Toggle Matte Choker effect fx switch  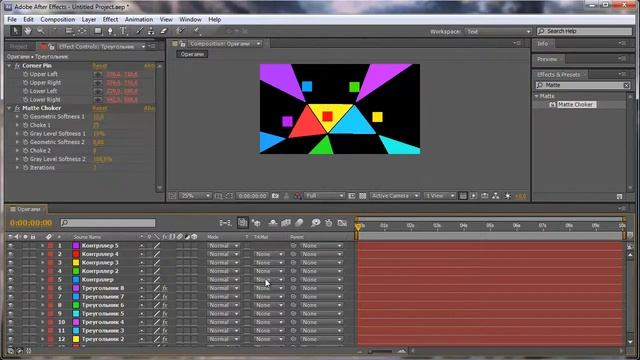click(17, 108)
